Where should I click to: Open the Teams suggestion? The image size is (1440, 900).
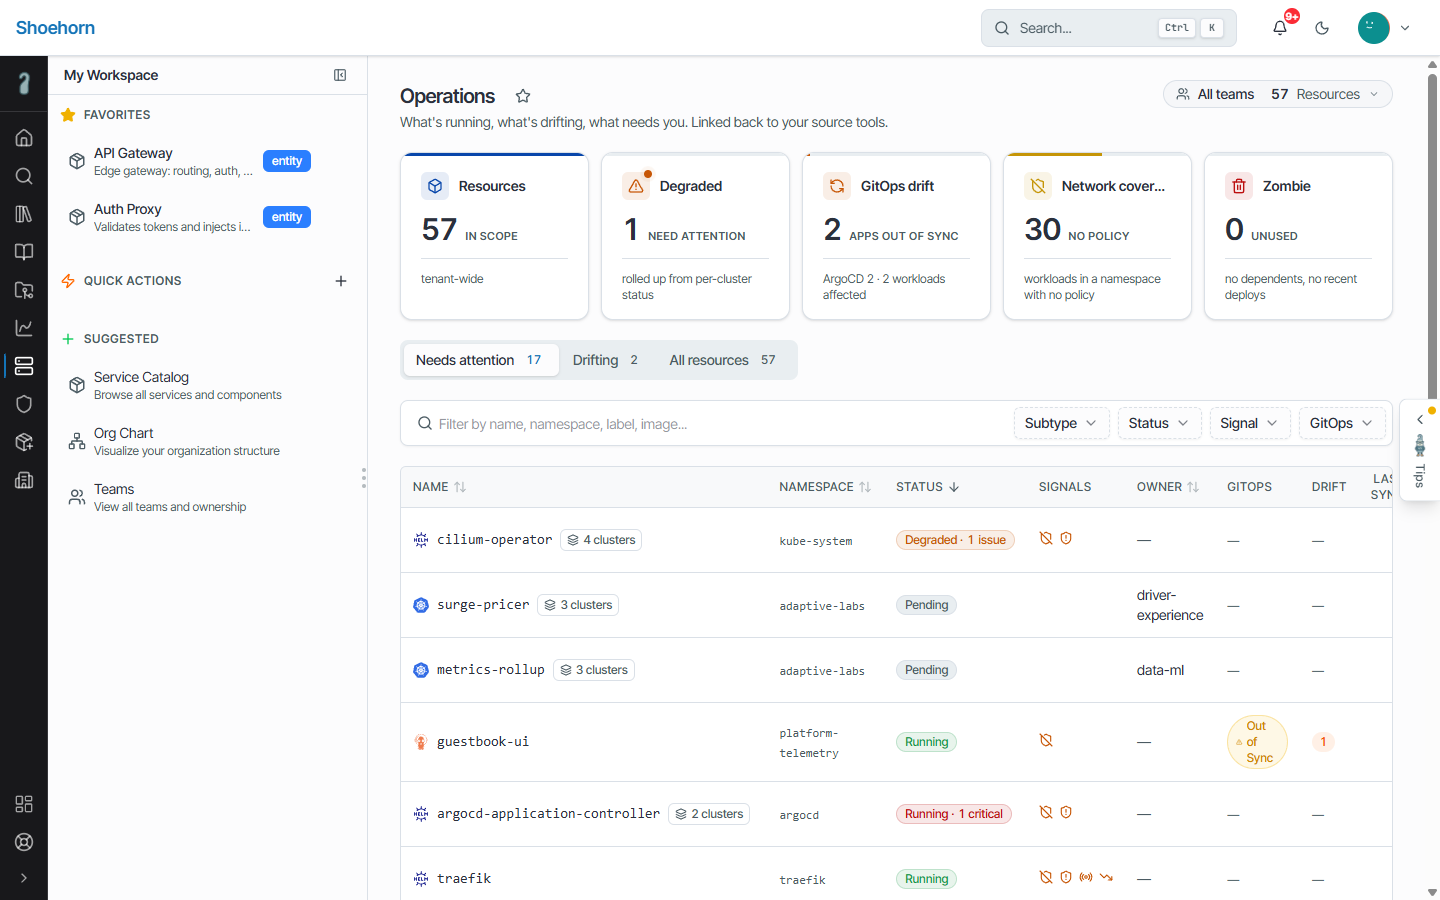pos(190,497)
